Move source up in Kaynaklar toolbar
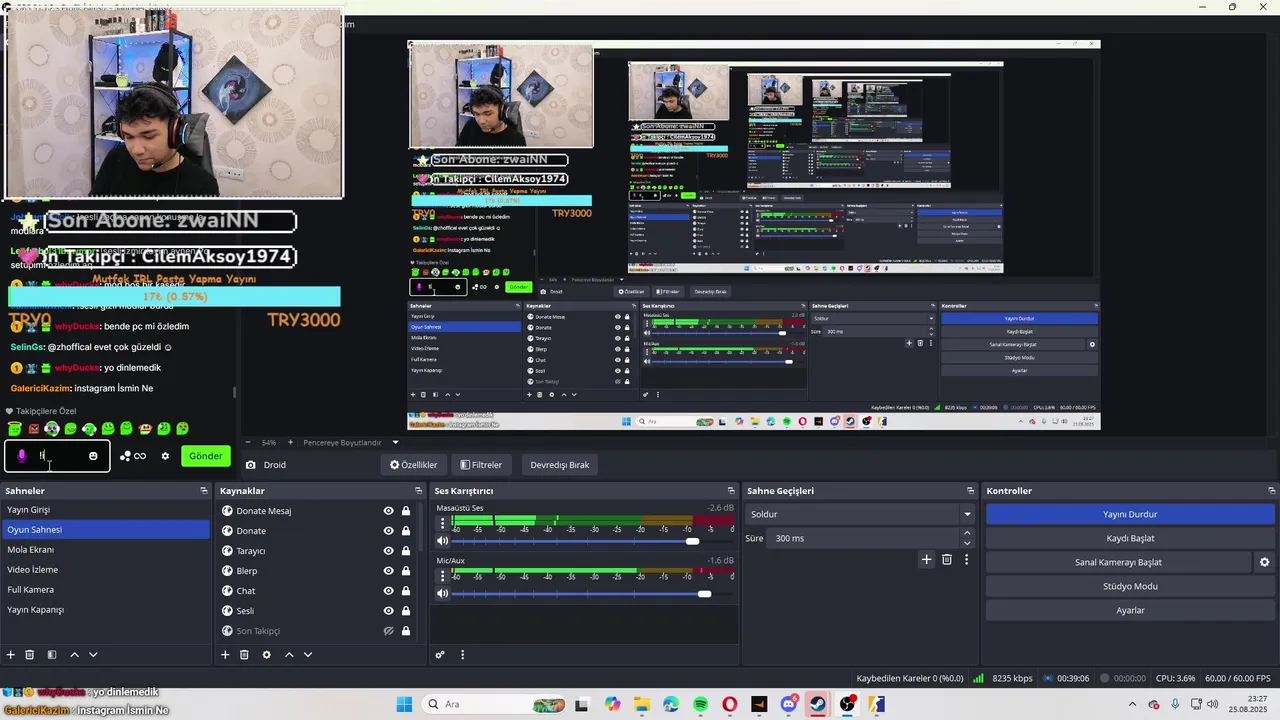Screen dimensions: 1280x720 pos(289,655)
